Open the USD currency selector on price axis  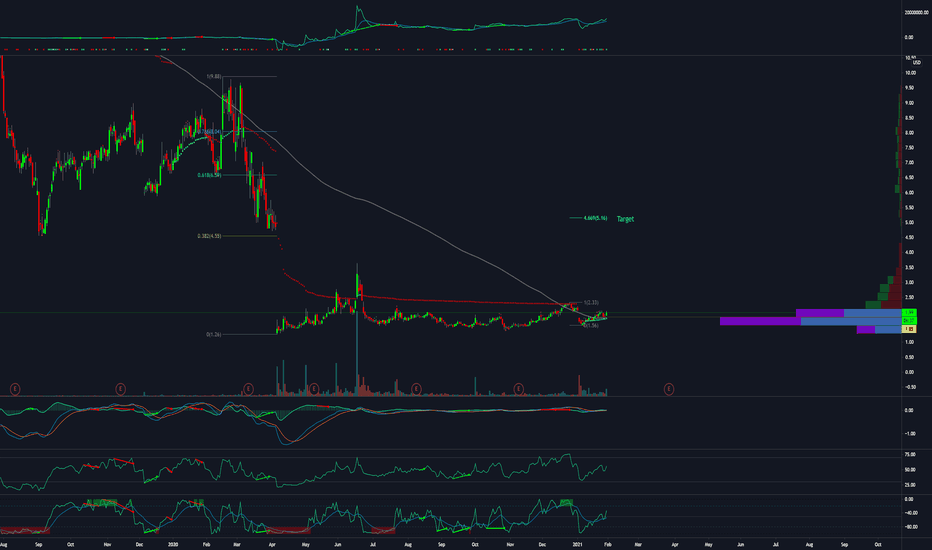[x=917, y=62]
